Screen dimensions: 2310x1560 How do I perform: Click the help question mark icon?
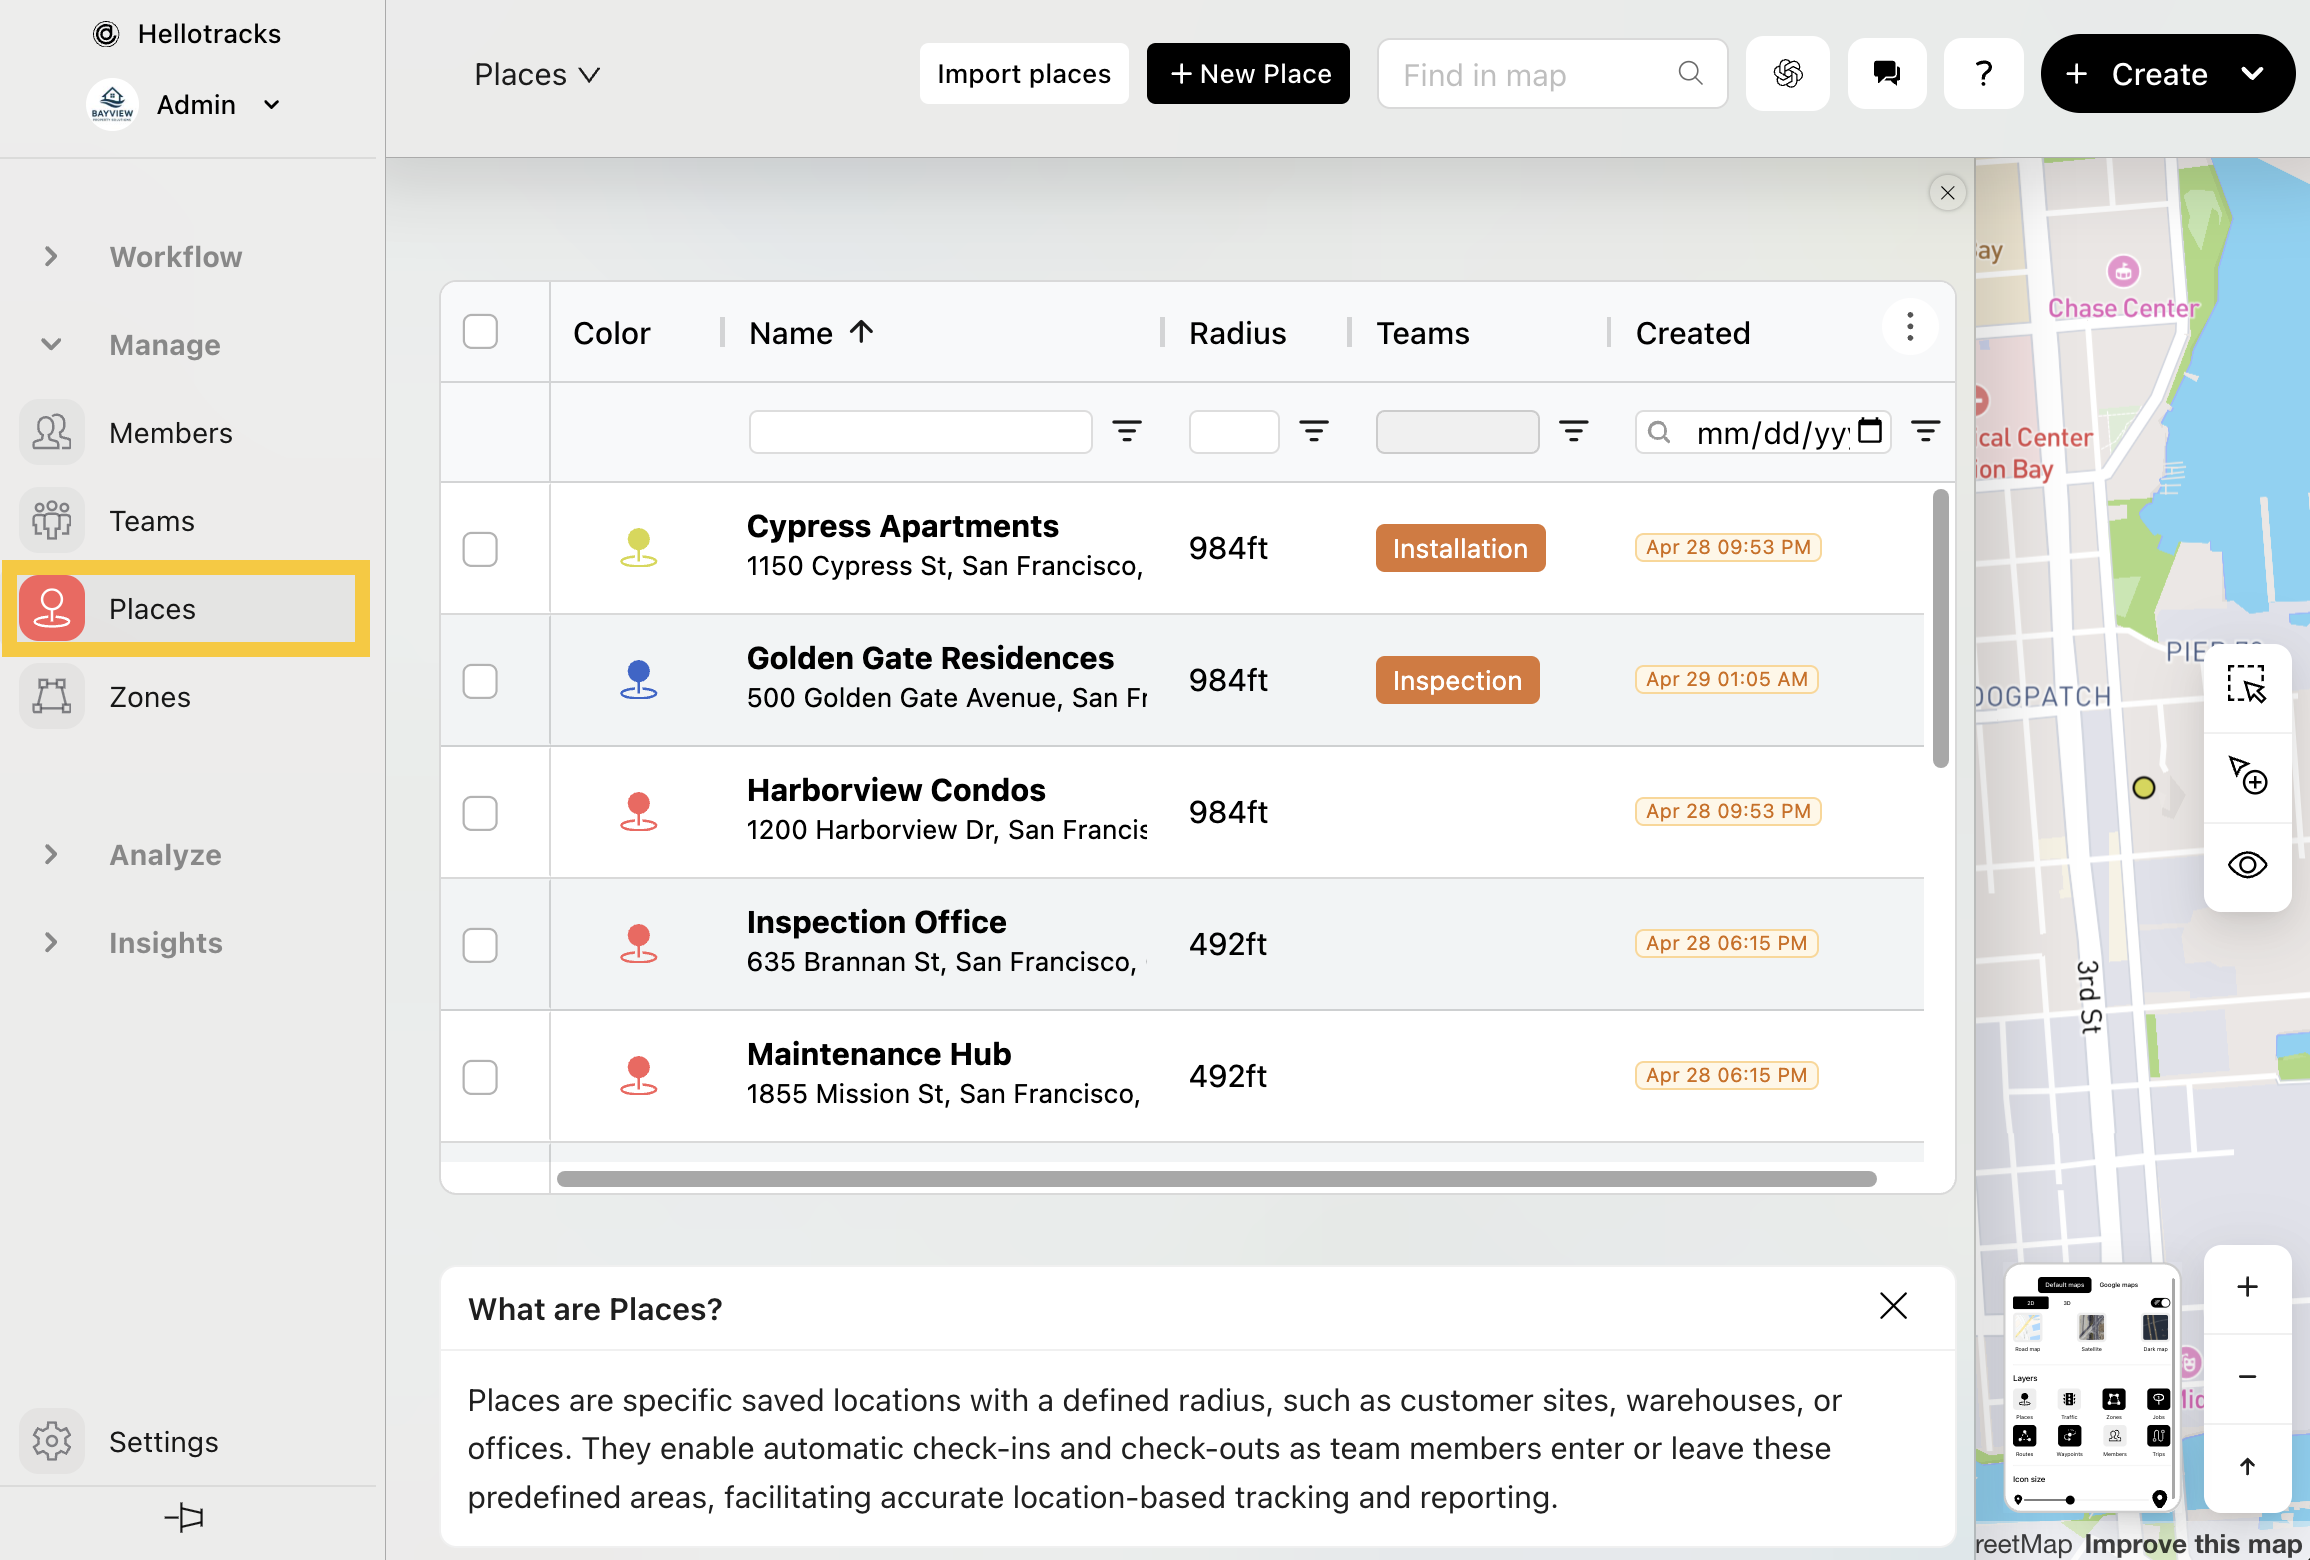tap(1983, 74)
